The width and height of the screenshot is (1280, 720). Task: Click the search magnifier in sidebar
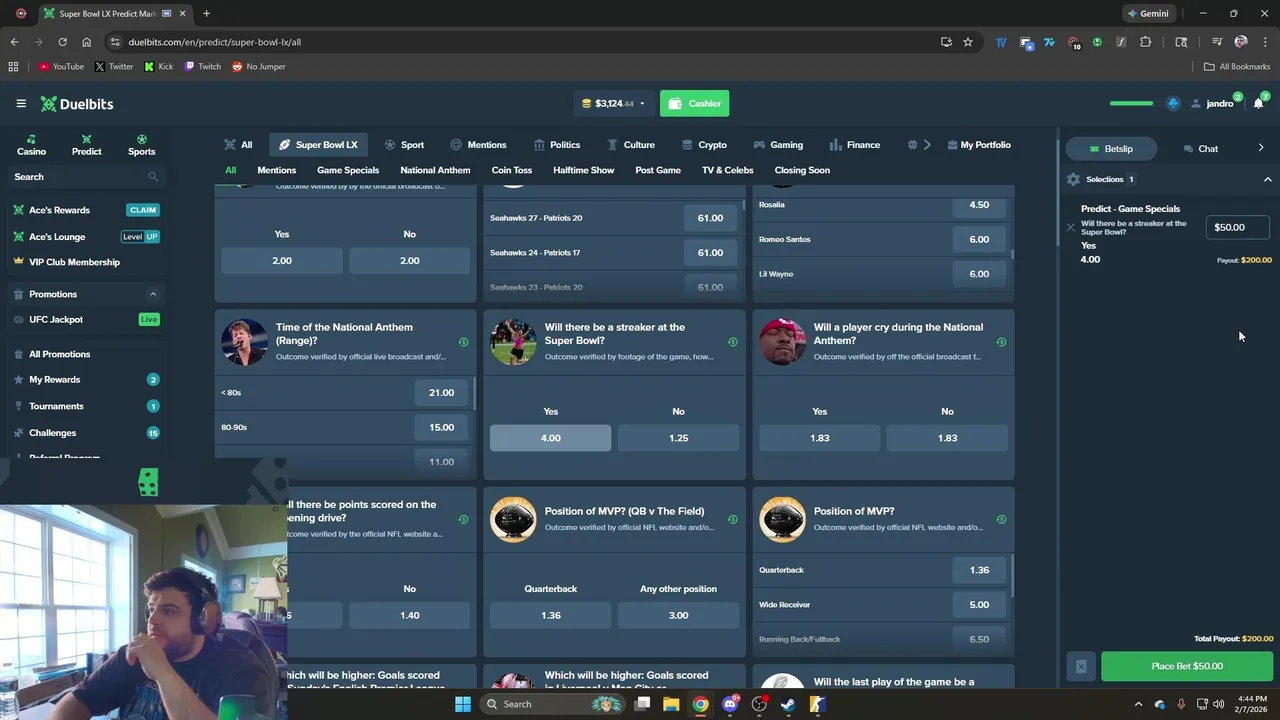click(x=153, y=177)
